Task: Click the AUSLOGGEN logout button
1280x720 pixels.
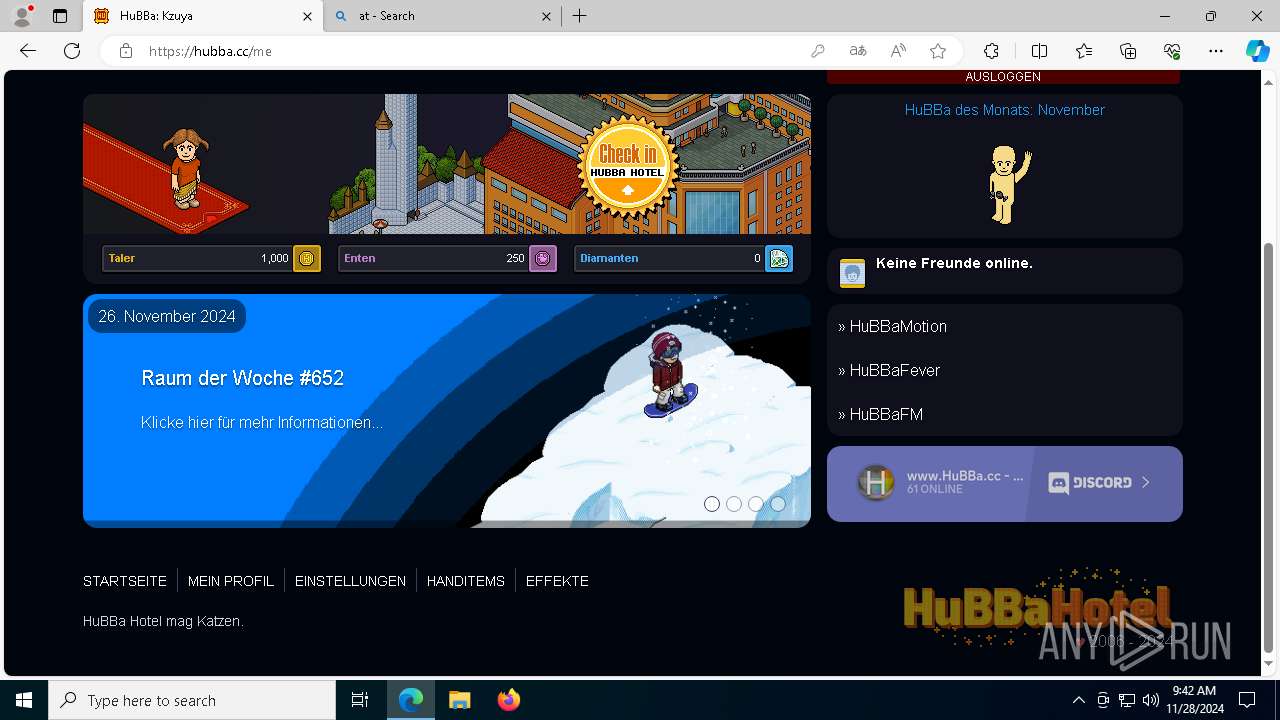Action: 1003,77
